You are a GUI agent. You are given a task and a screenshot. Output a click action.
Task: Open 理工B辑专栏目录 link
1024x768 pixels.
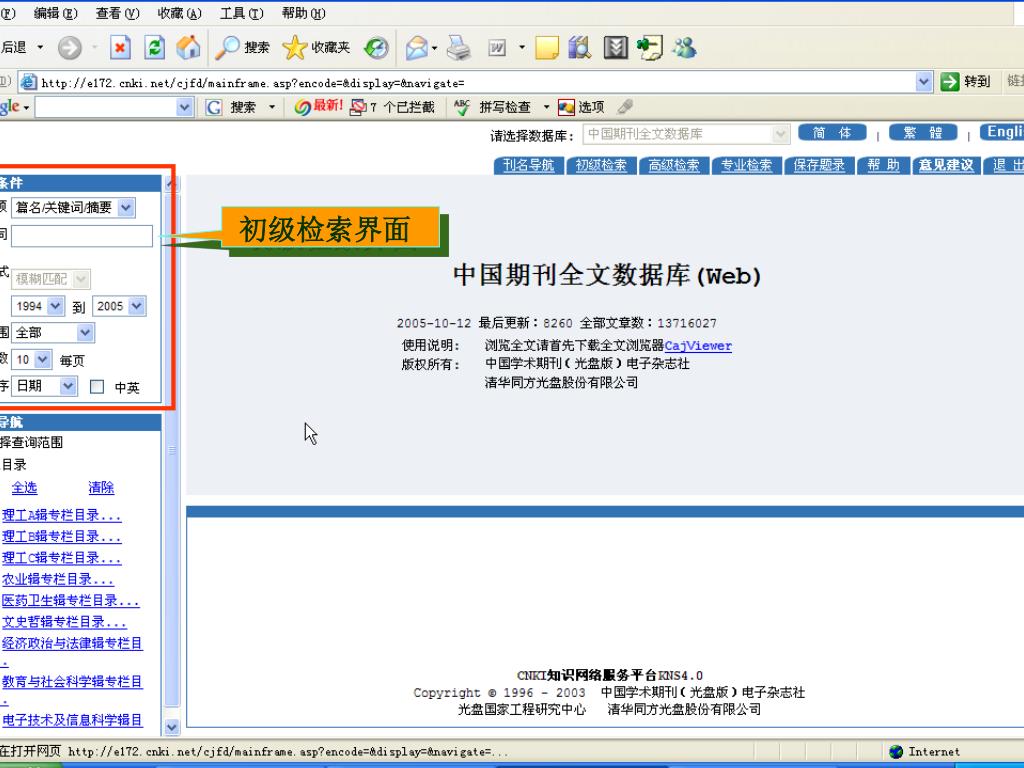coord(61,537)
